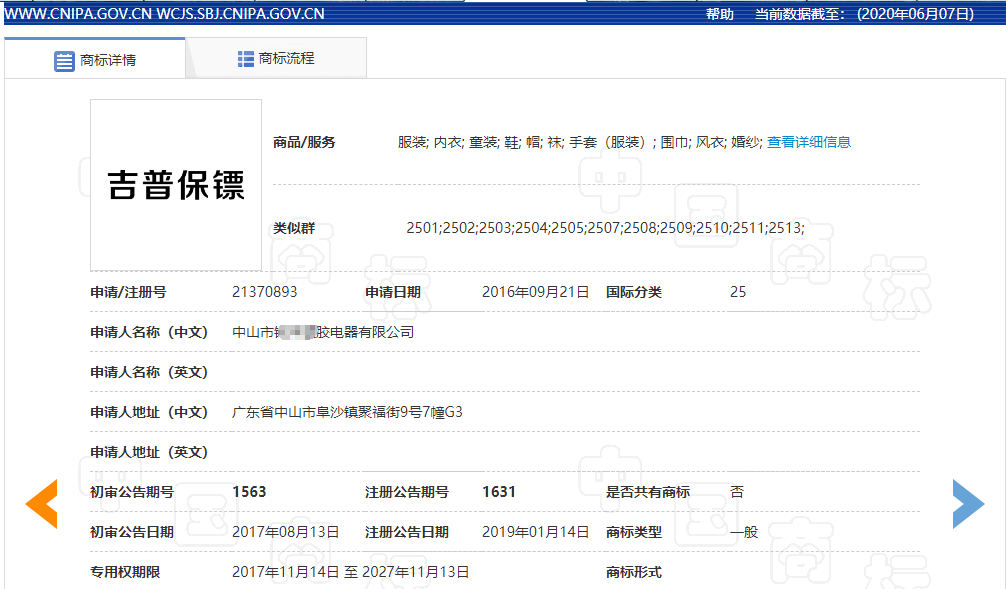Screen dimensions: 1006x589
Task: Click the 国际分类 label
Action: pyautogui.click(x=633, y=292)
